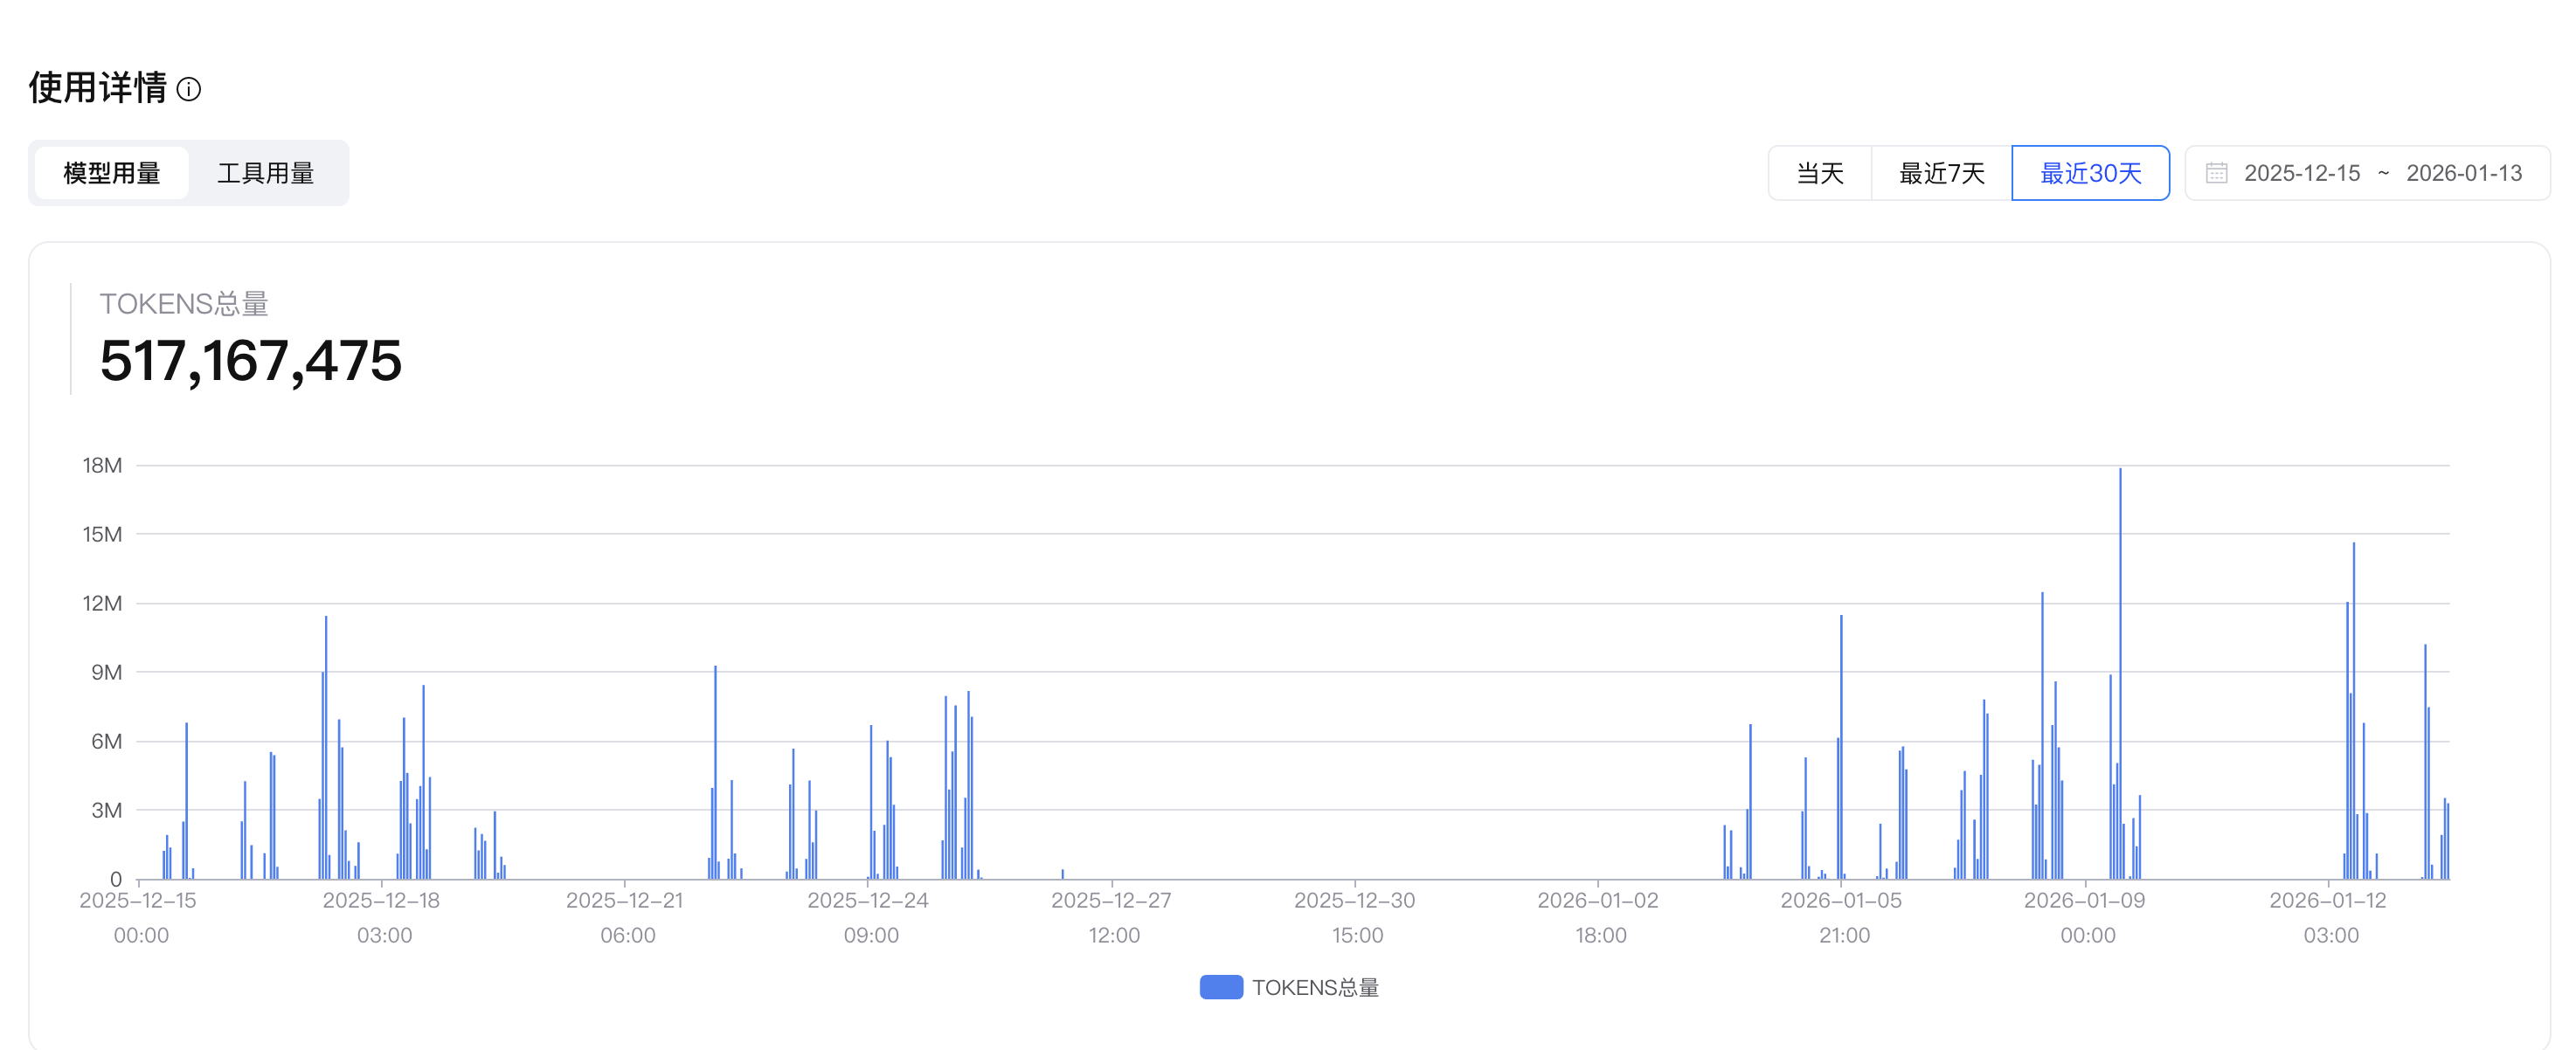
Task: Click the calendar icon in date range picker
Action: click(x=2216, y=173)
